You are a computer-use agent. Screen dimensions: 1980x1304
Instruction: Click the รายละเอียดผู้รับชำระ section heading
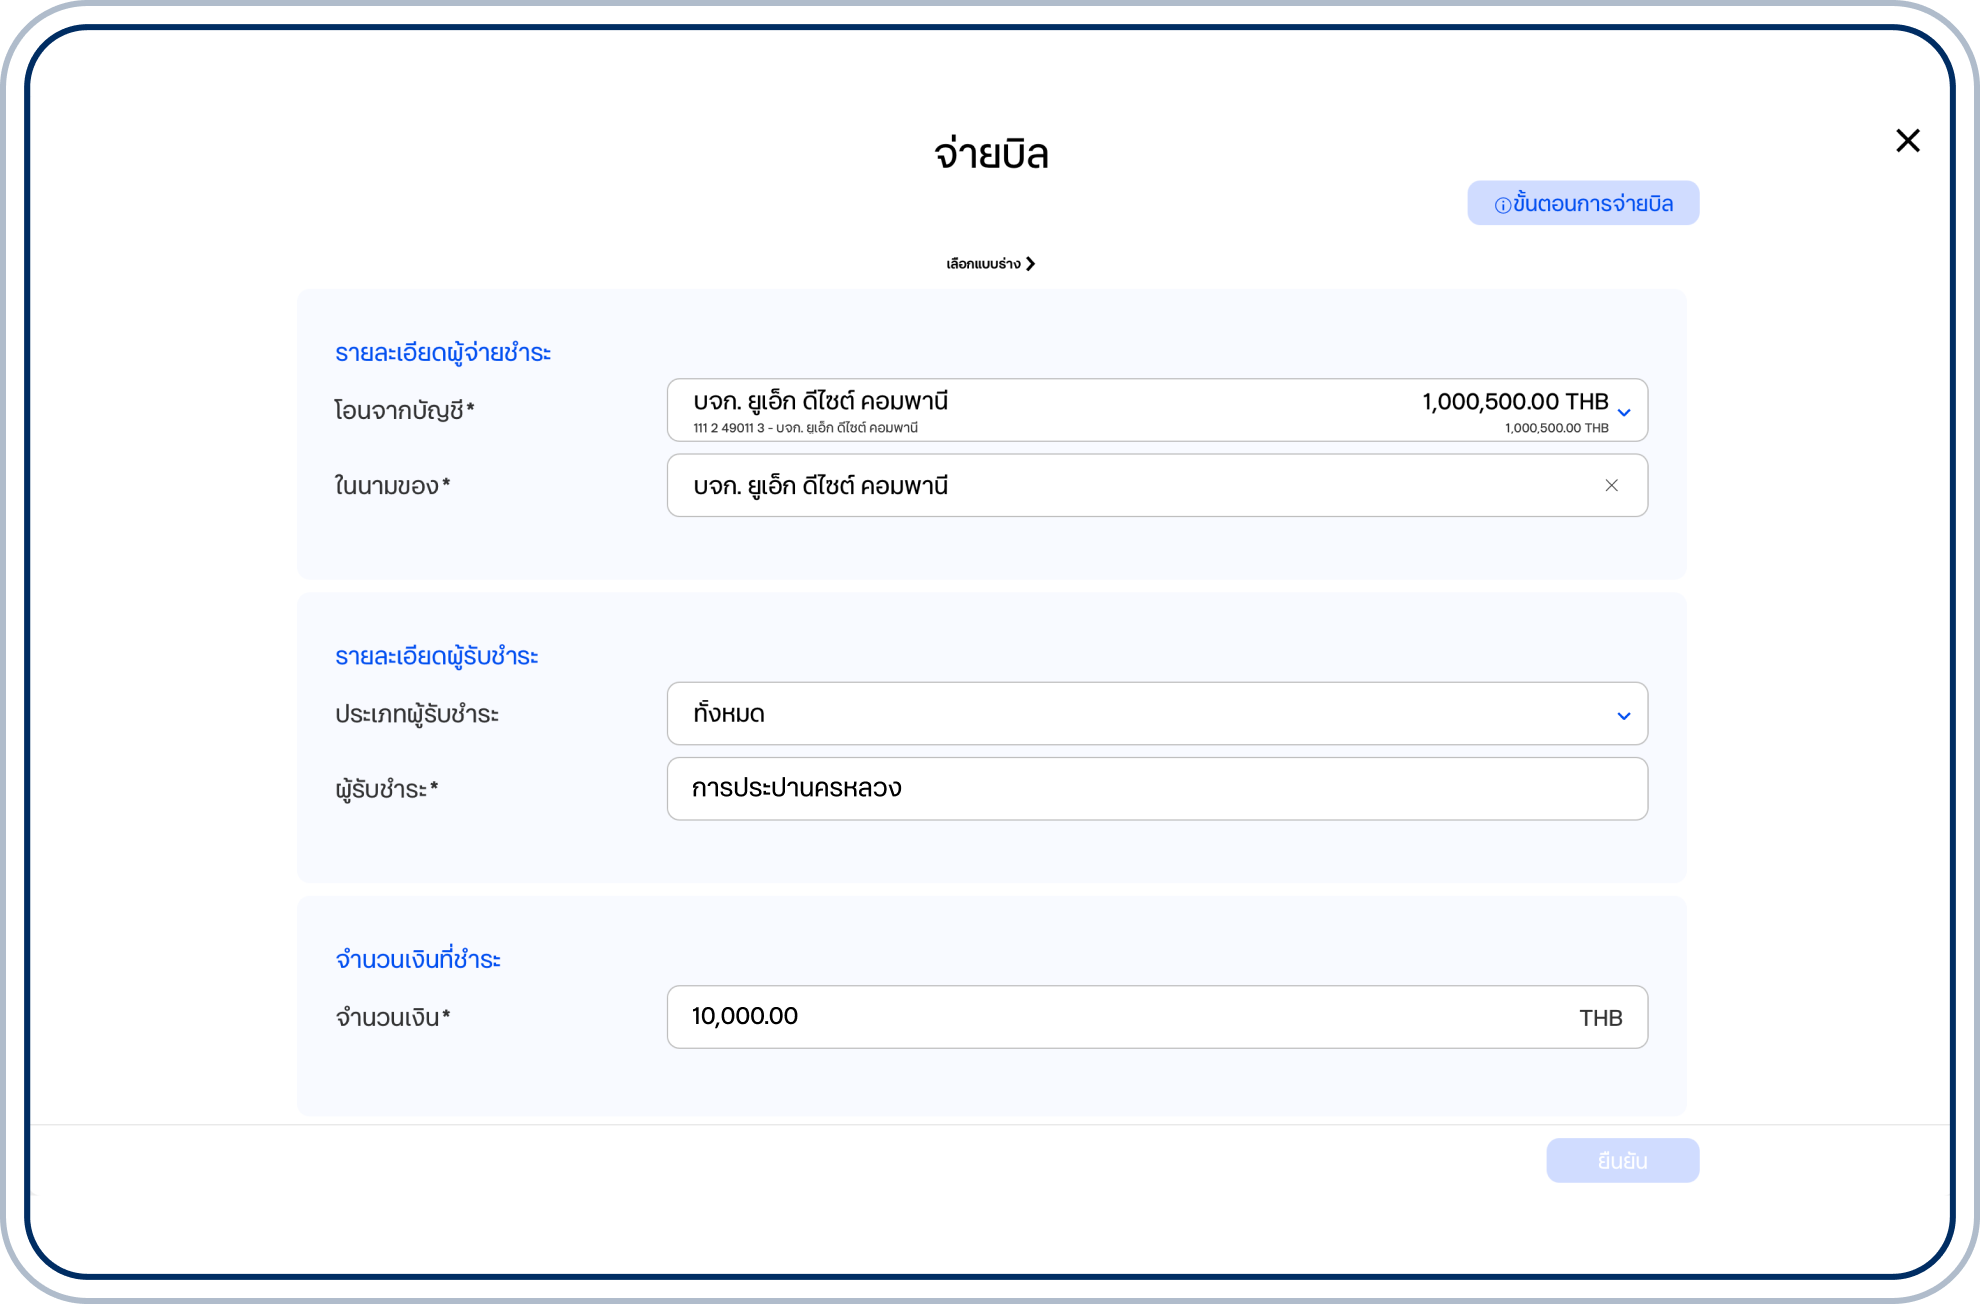pos(436,657)
